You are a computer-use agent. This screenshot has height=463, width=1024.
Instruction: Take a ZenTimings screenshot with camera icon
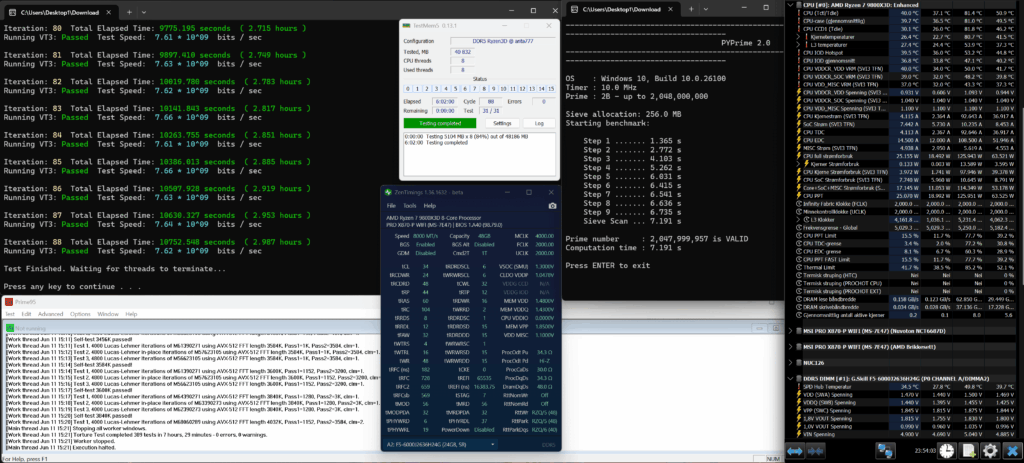(552, 206)
